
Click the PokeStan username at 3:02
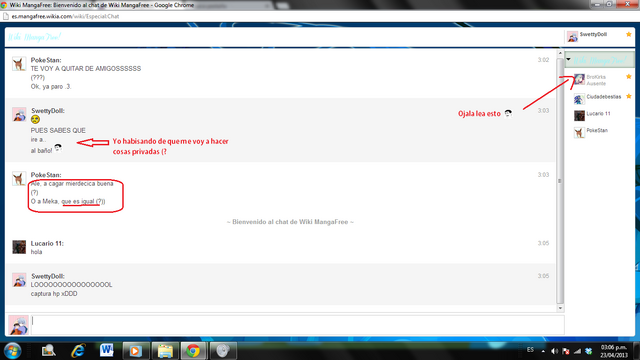[46, 60]
